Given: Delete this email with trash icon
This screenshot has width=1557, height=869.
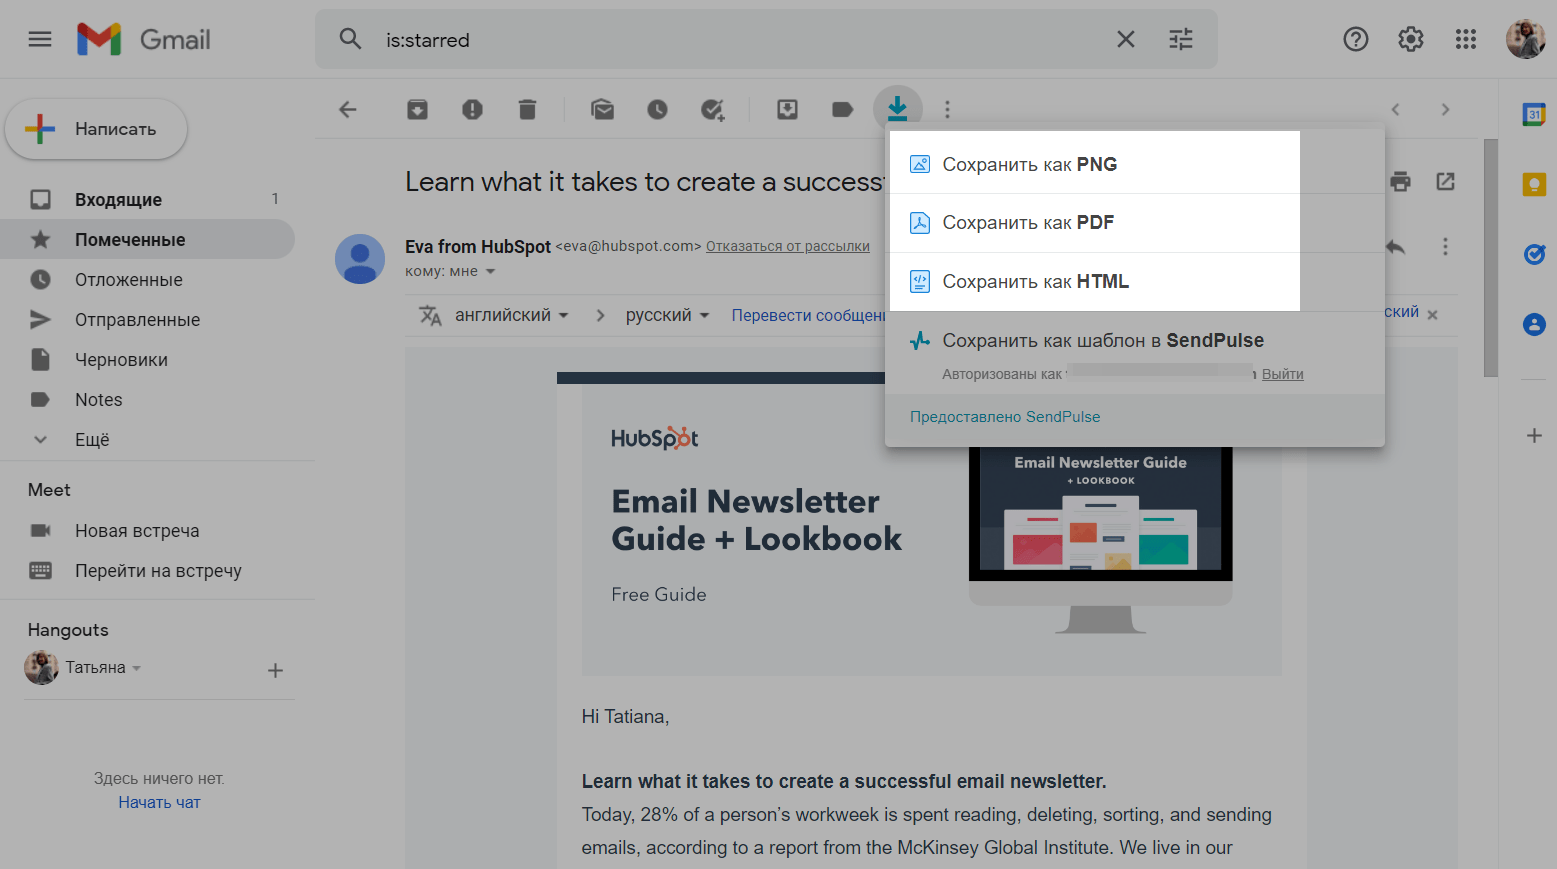Looking at the screenshot, I should tap(528, 109).
